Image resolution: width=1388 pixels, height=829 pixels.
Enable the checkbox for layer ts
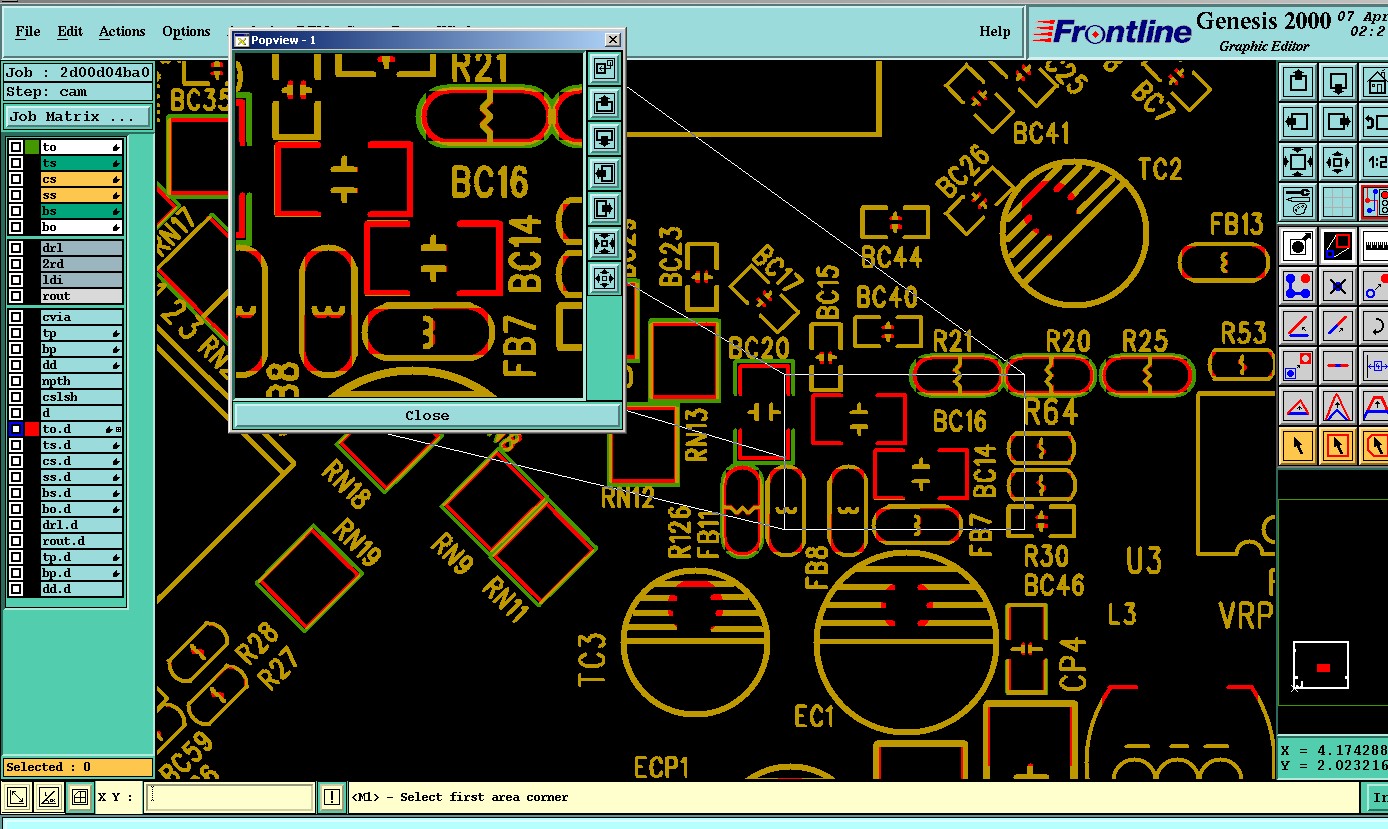point(16,163)
